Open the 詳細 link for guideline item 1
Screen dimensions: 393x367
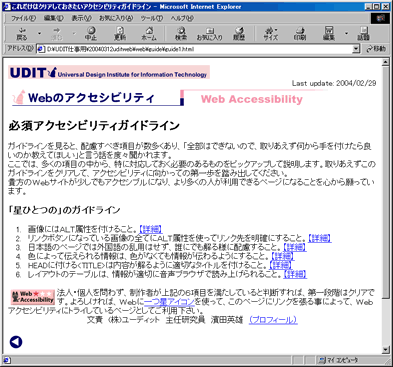151,229
